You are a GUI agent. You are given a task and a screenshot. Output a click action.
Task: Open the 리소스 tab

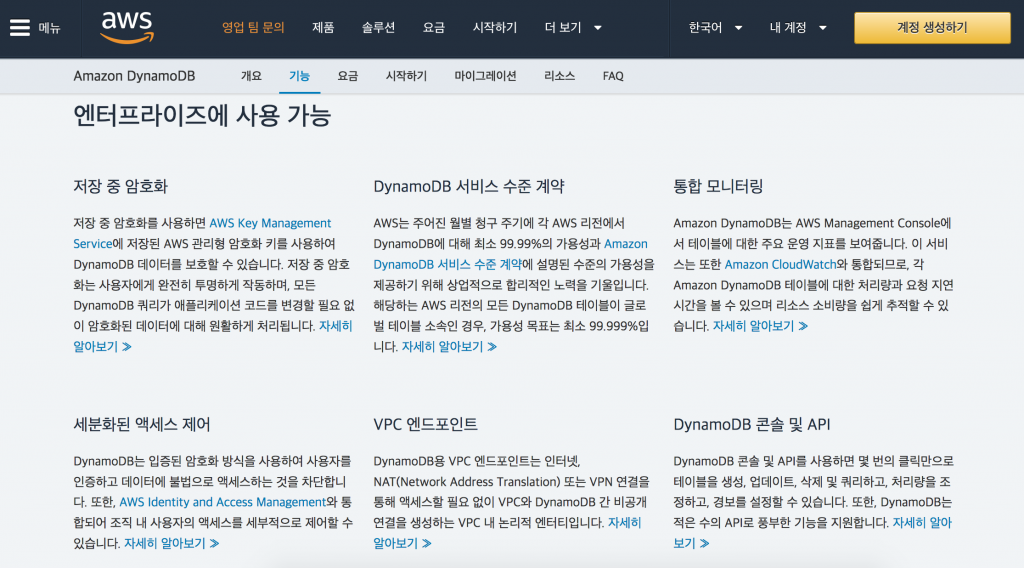point(559,76)
